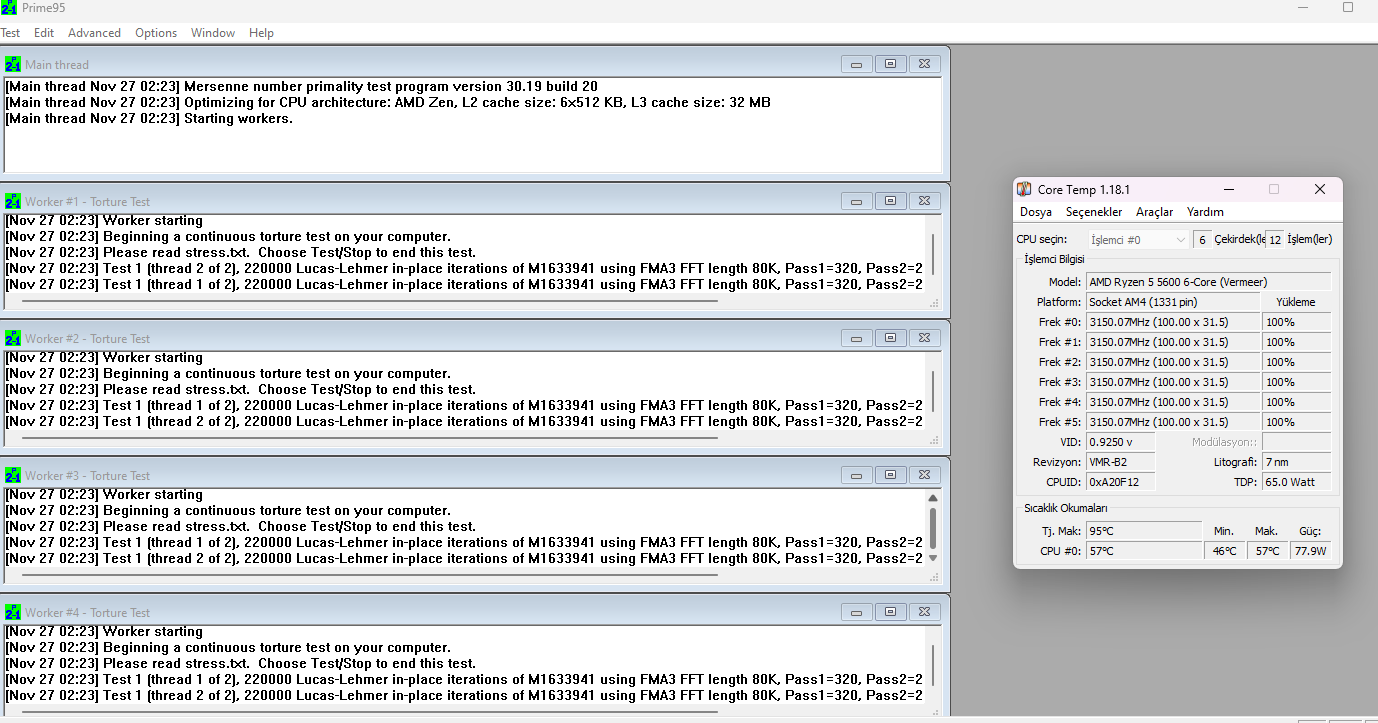The height and width of the screenshot is (723, 1378).
Task: Minimize the Main thread window
Action: click(x=857, y=64)
